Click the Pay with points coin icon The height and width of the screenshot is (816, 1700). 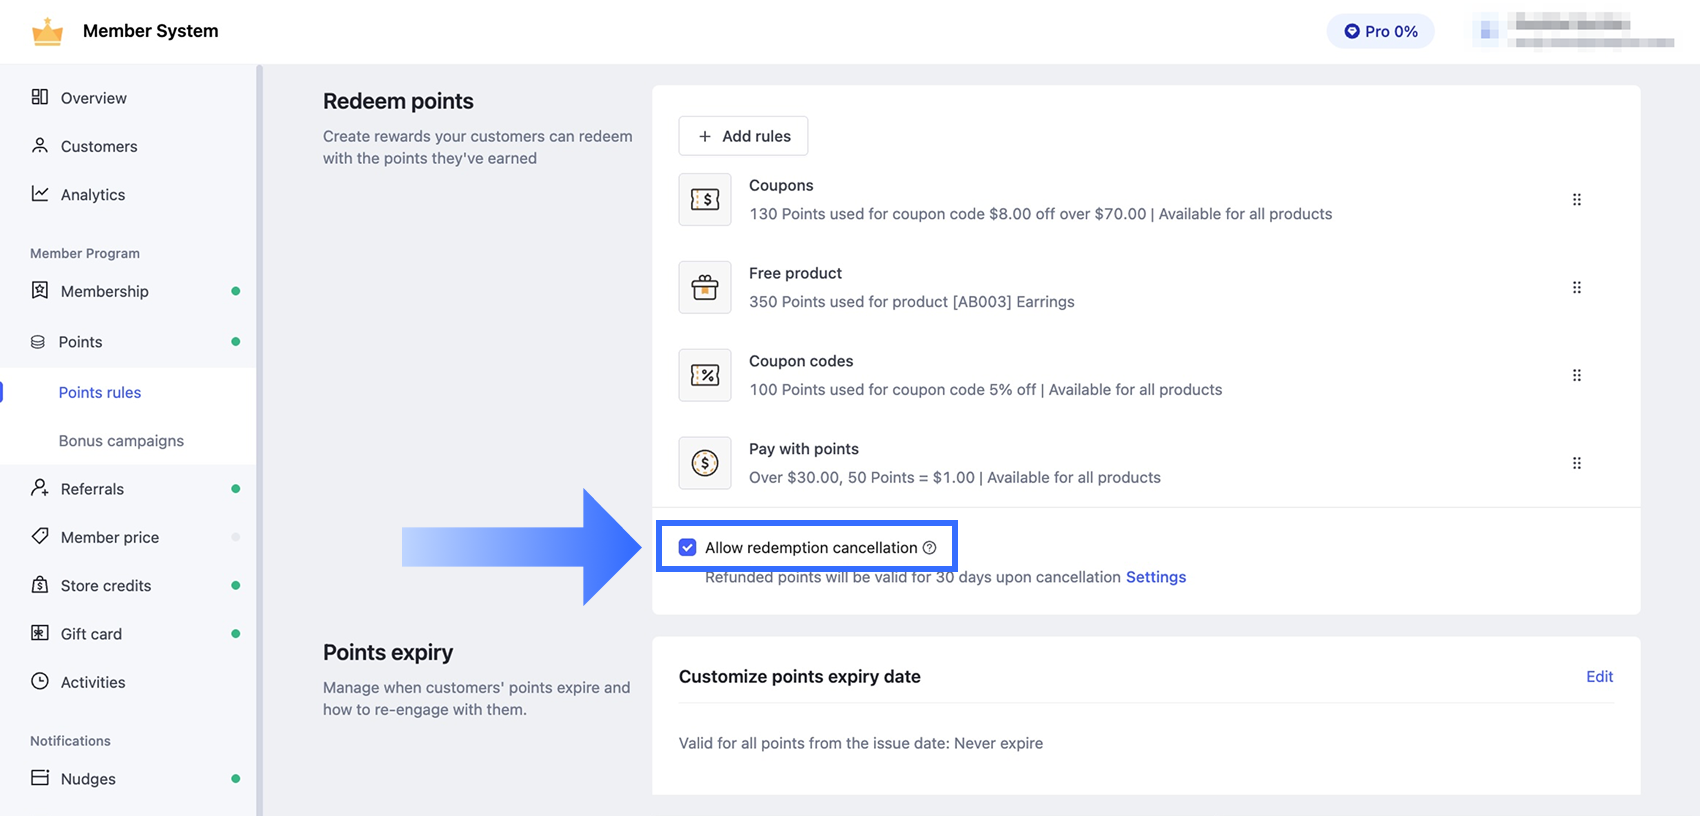(705, 463)
